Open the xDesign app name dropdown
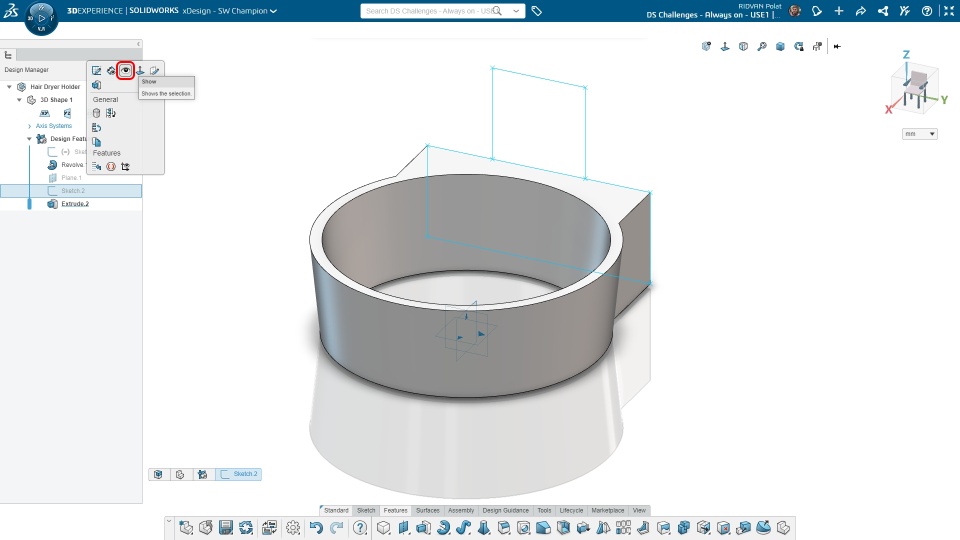Image resolution: width=960 pixels, height=540 pixels. pos(273,11)
